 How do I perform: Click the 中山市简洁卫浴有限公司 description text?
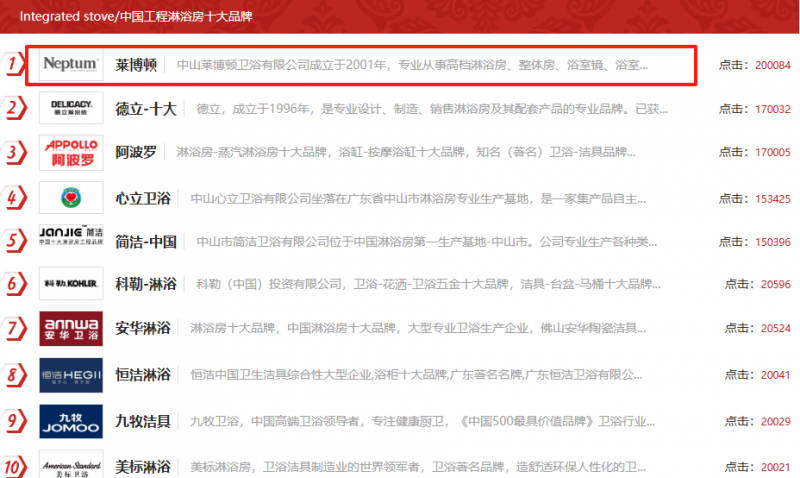click(x=427, y=242)
